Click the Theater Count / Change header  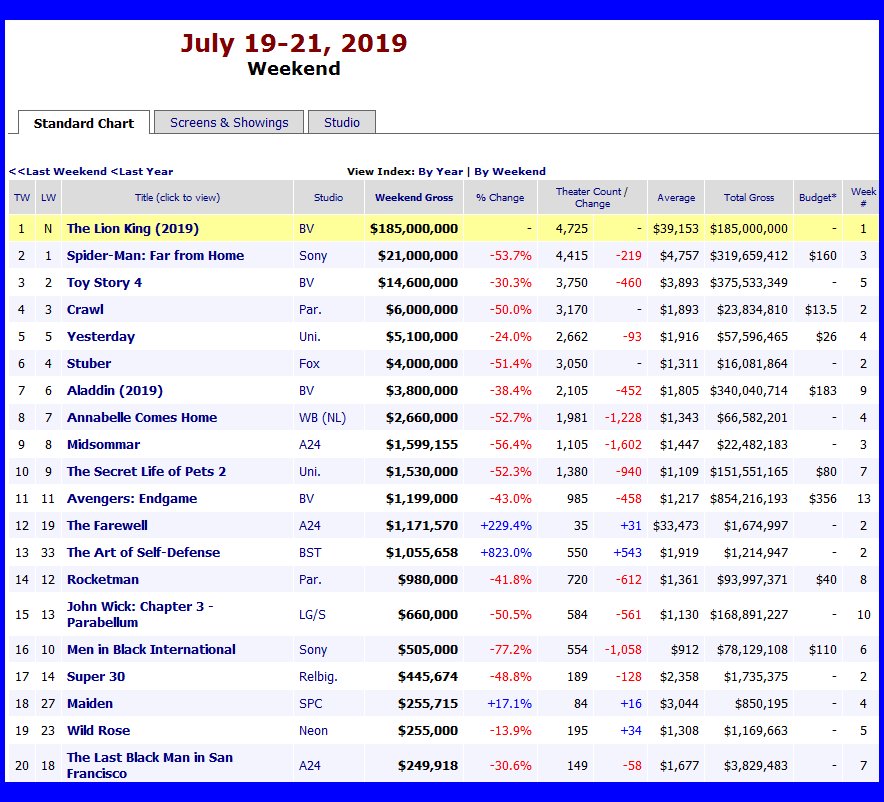point(592,197)
